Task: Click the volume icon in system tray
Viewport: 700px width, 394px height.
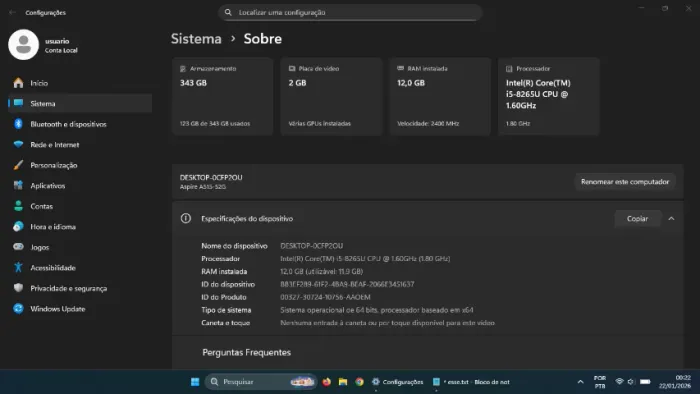Action: click(630, 382)
